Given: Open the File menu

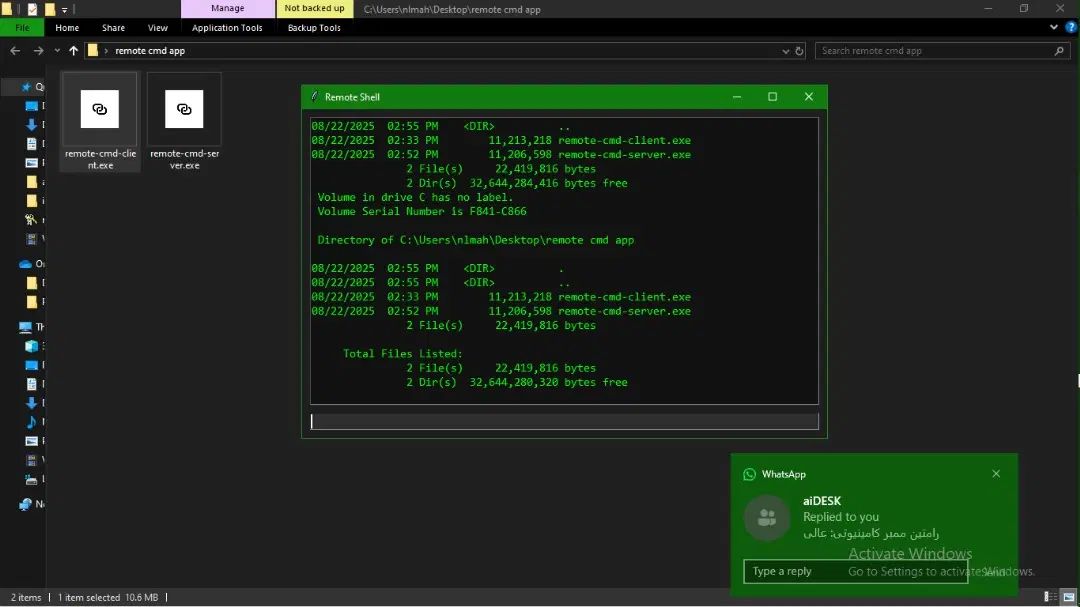Looking at the screenshot, I should 22,28.
